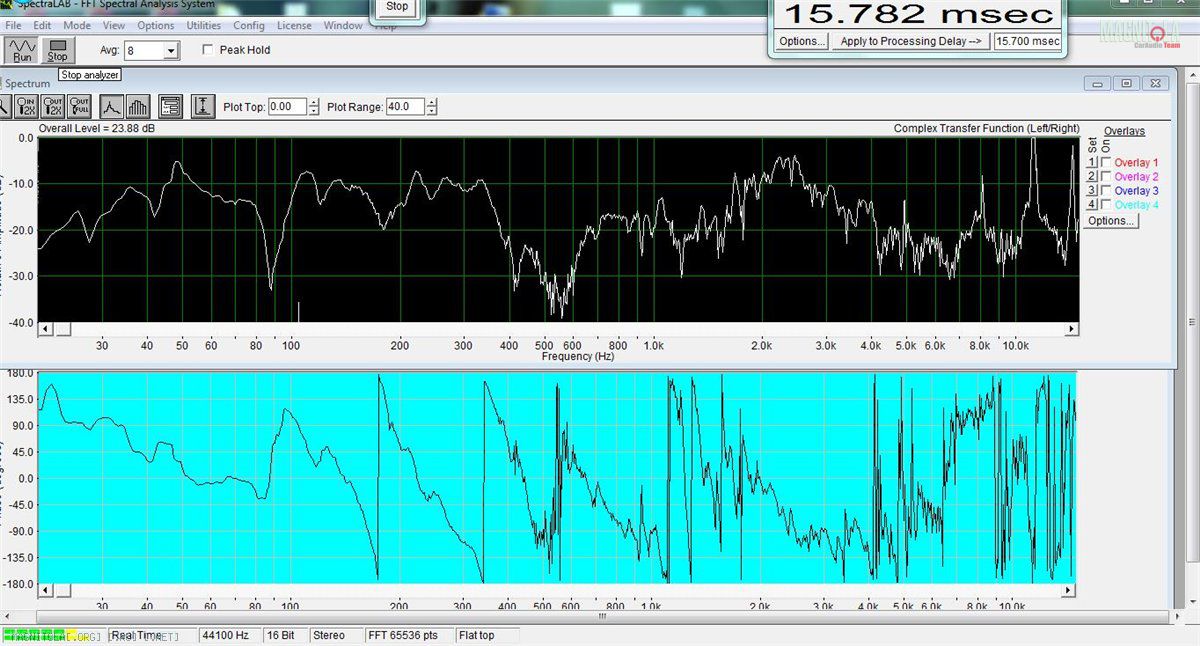The width and height of the screenshot is (1200, 646).
Task: Click the magnifier tool at toolbar left edge
Action: tap(5, 106)
